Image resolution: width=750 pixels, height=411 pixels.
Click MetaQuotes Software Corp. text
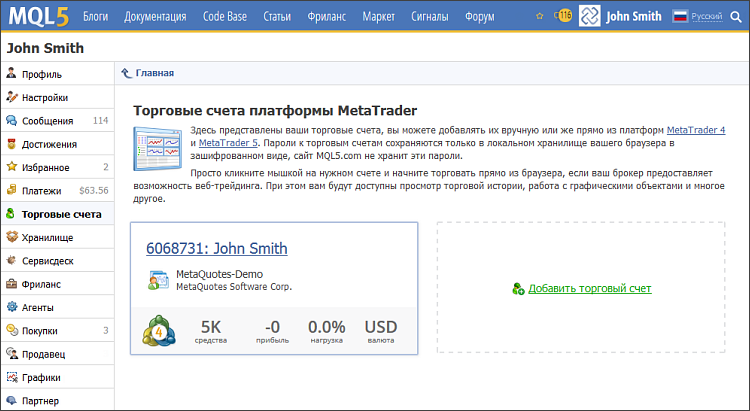pyautogui.click(x=234, y=287)
